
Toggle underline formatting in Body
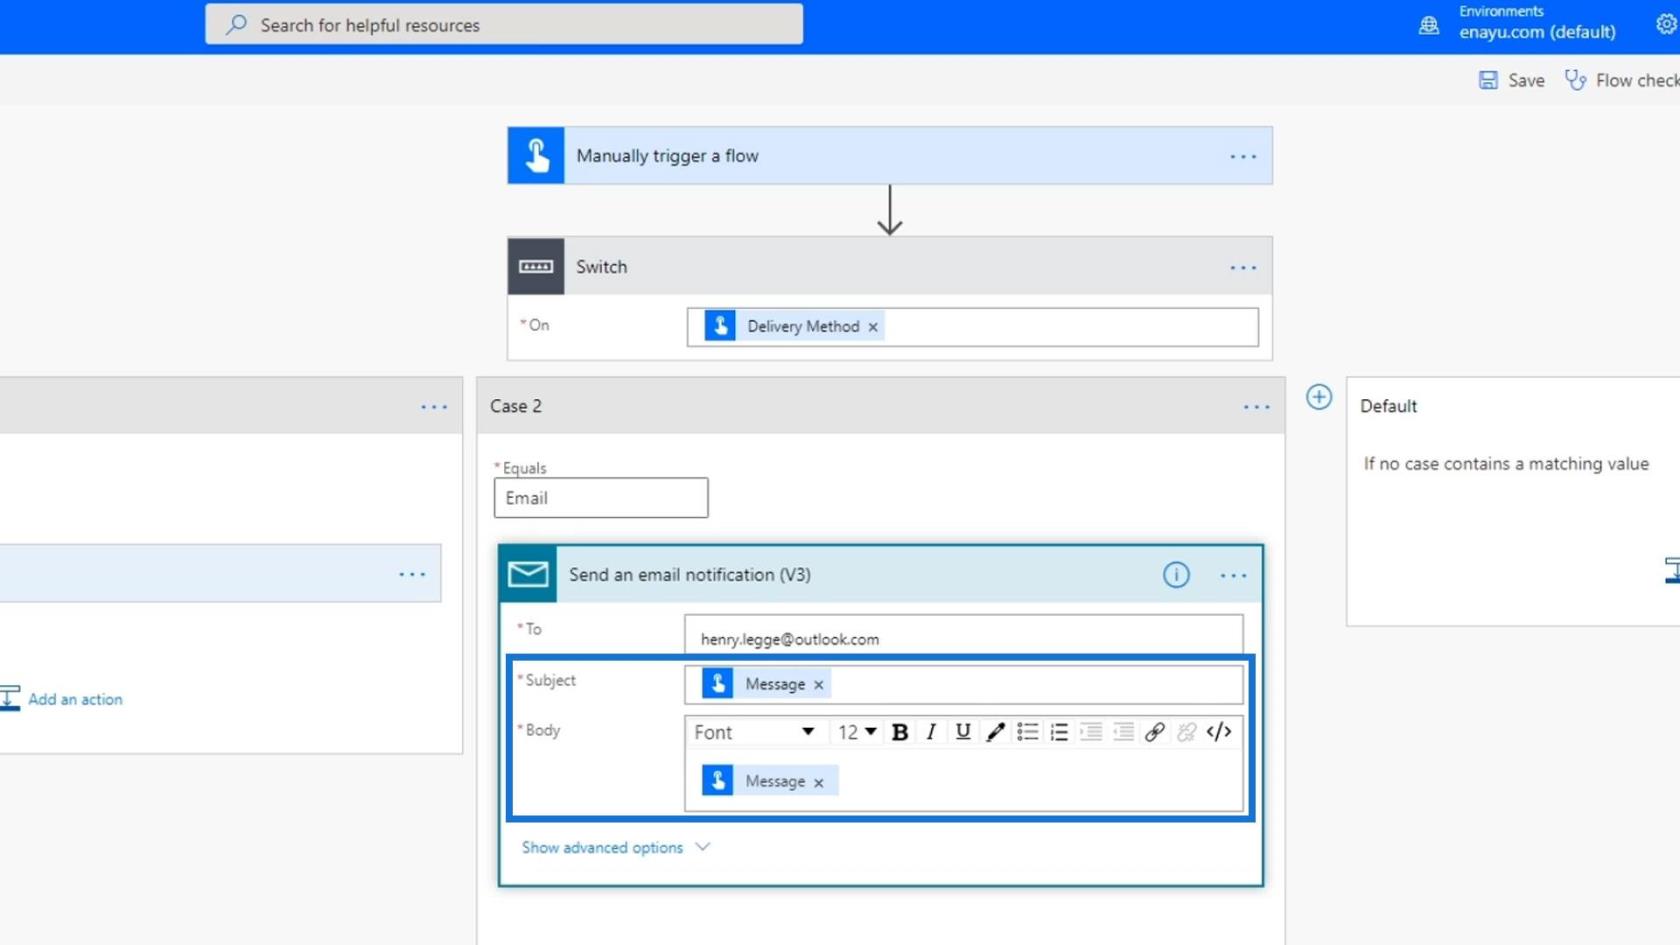pos(962,733)
